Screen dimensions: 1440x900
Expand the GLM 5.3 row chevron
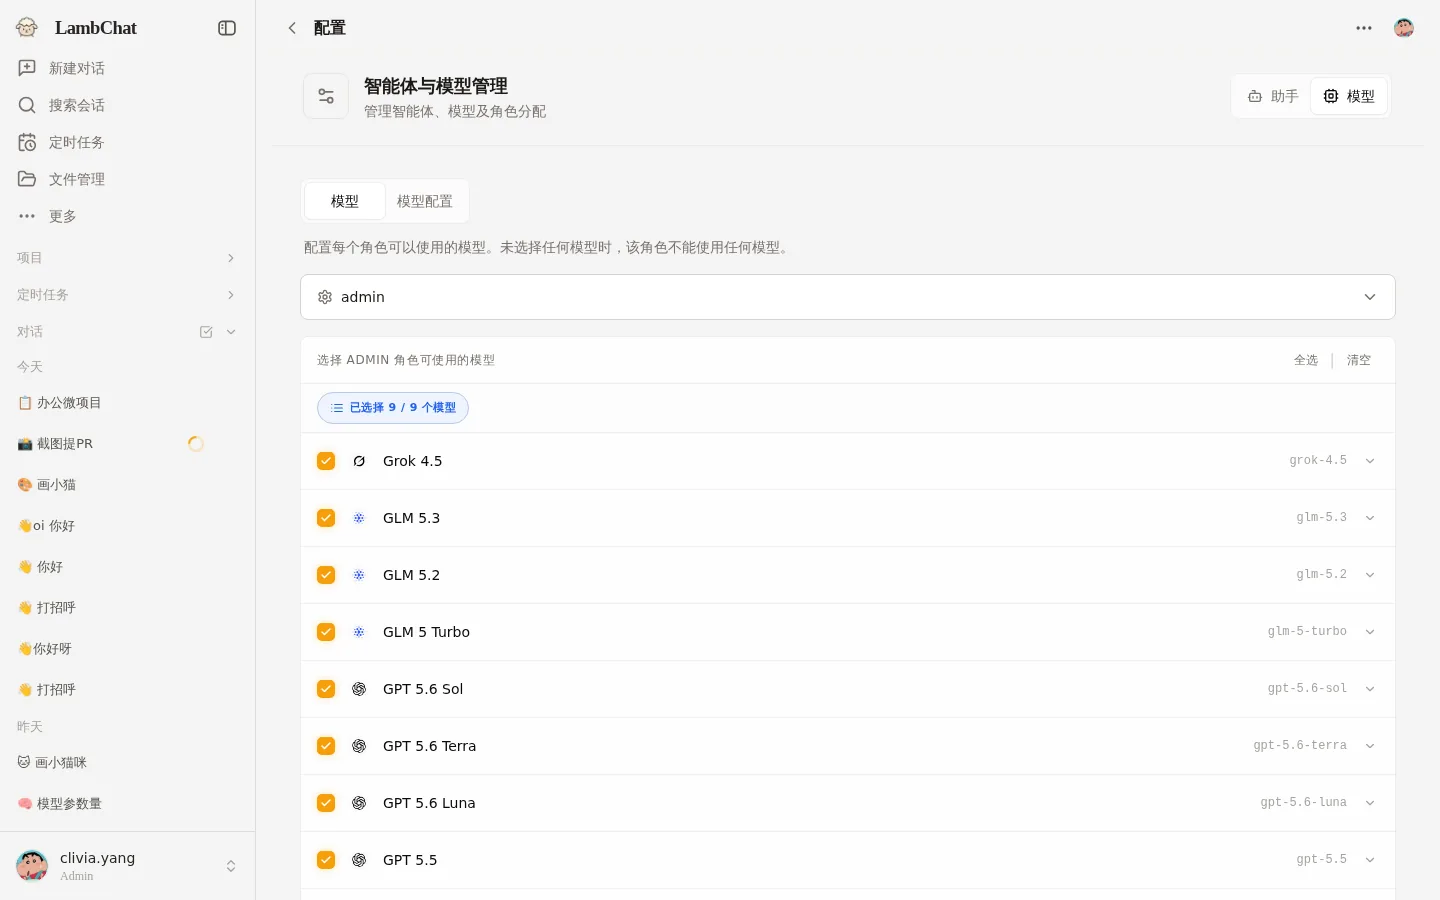pos(1370,518)
